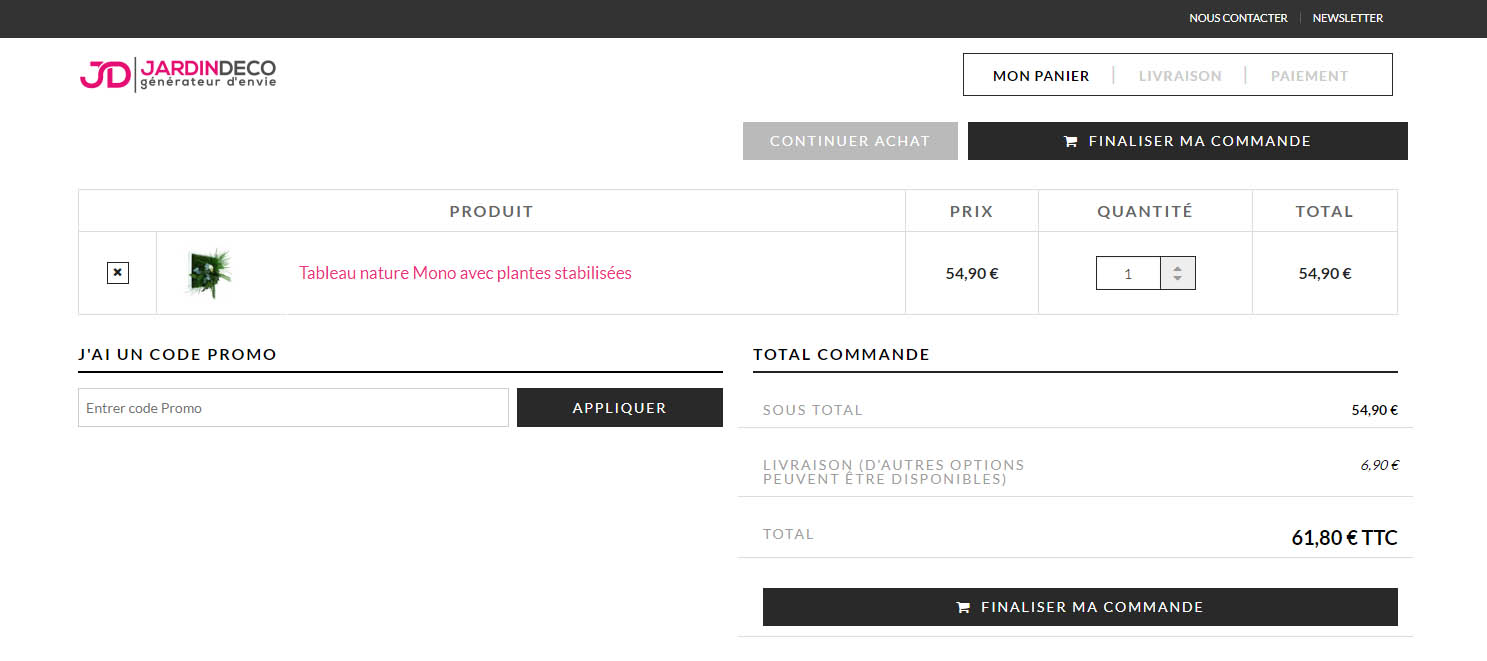Click the Total column header
Screen dimensions: 1487x661
[1324, 211]
